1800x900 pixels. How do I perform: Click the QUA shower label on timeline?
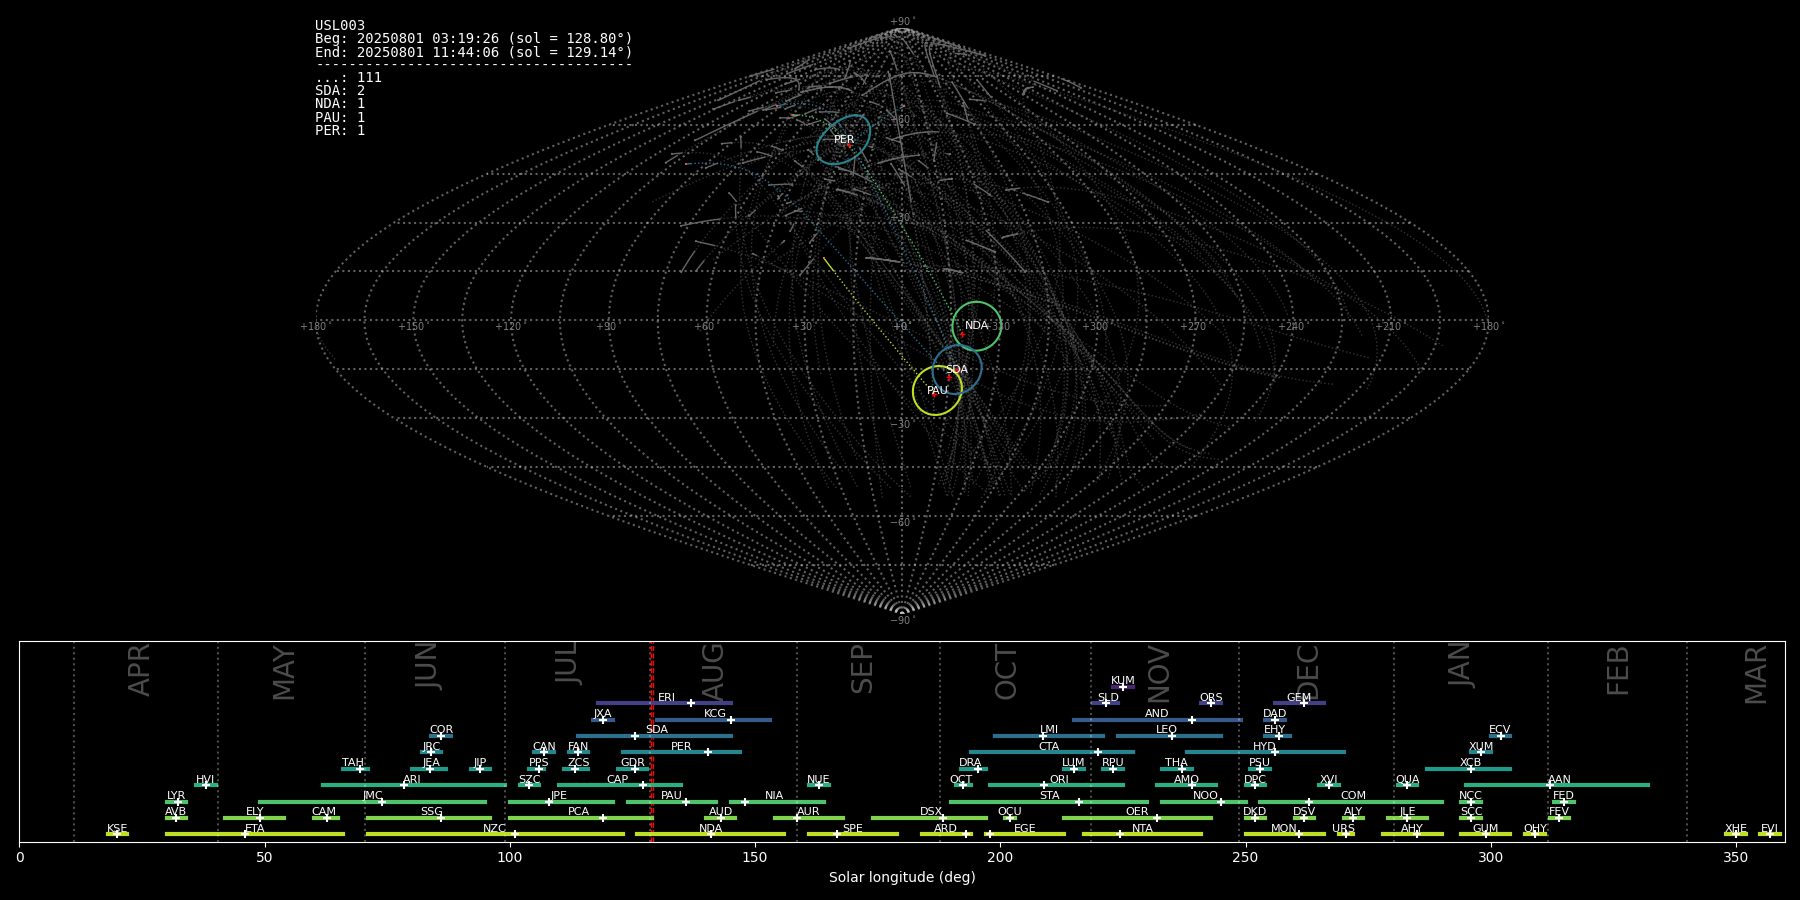1407,780
